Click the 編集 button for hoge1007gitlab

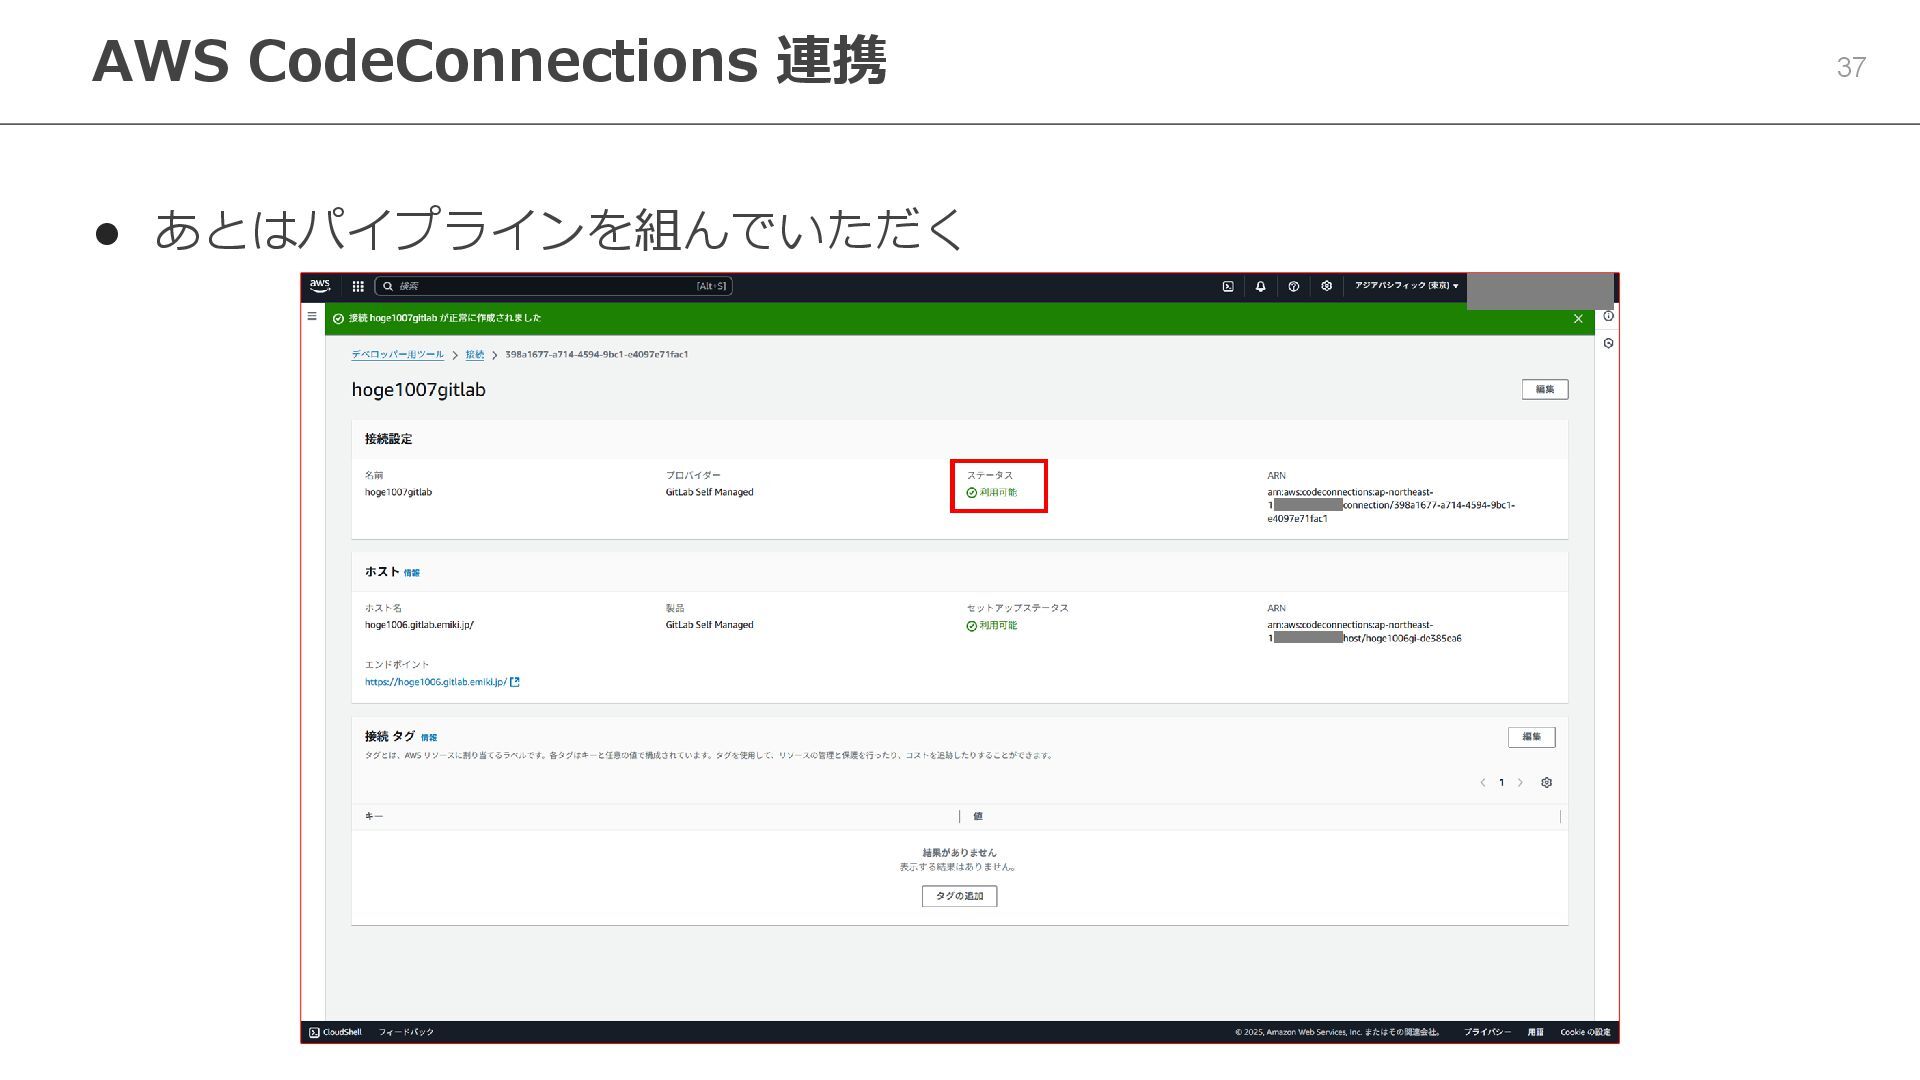(x=1544, y=389)
